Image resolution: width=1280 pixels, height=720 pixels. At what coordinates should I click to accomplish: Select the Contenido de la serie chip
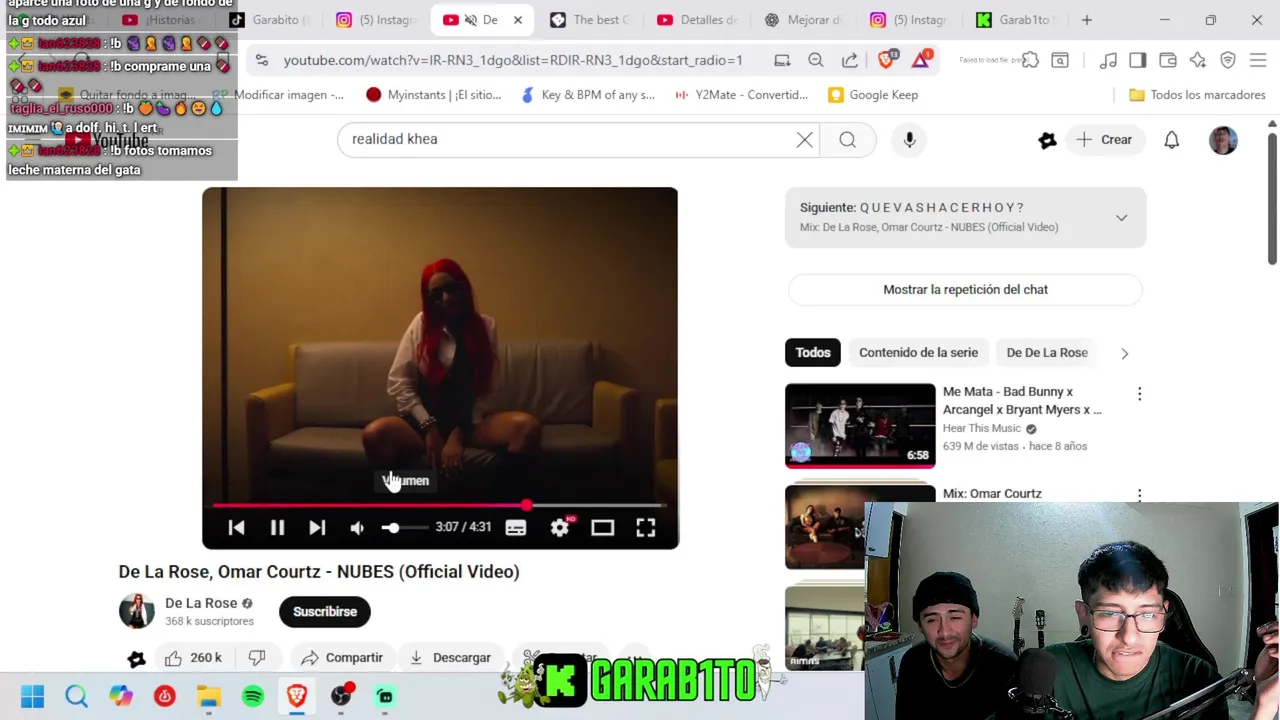[x=918, y=353]
